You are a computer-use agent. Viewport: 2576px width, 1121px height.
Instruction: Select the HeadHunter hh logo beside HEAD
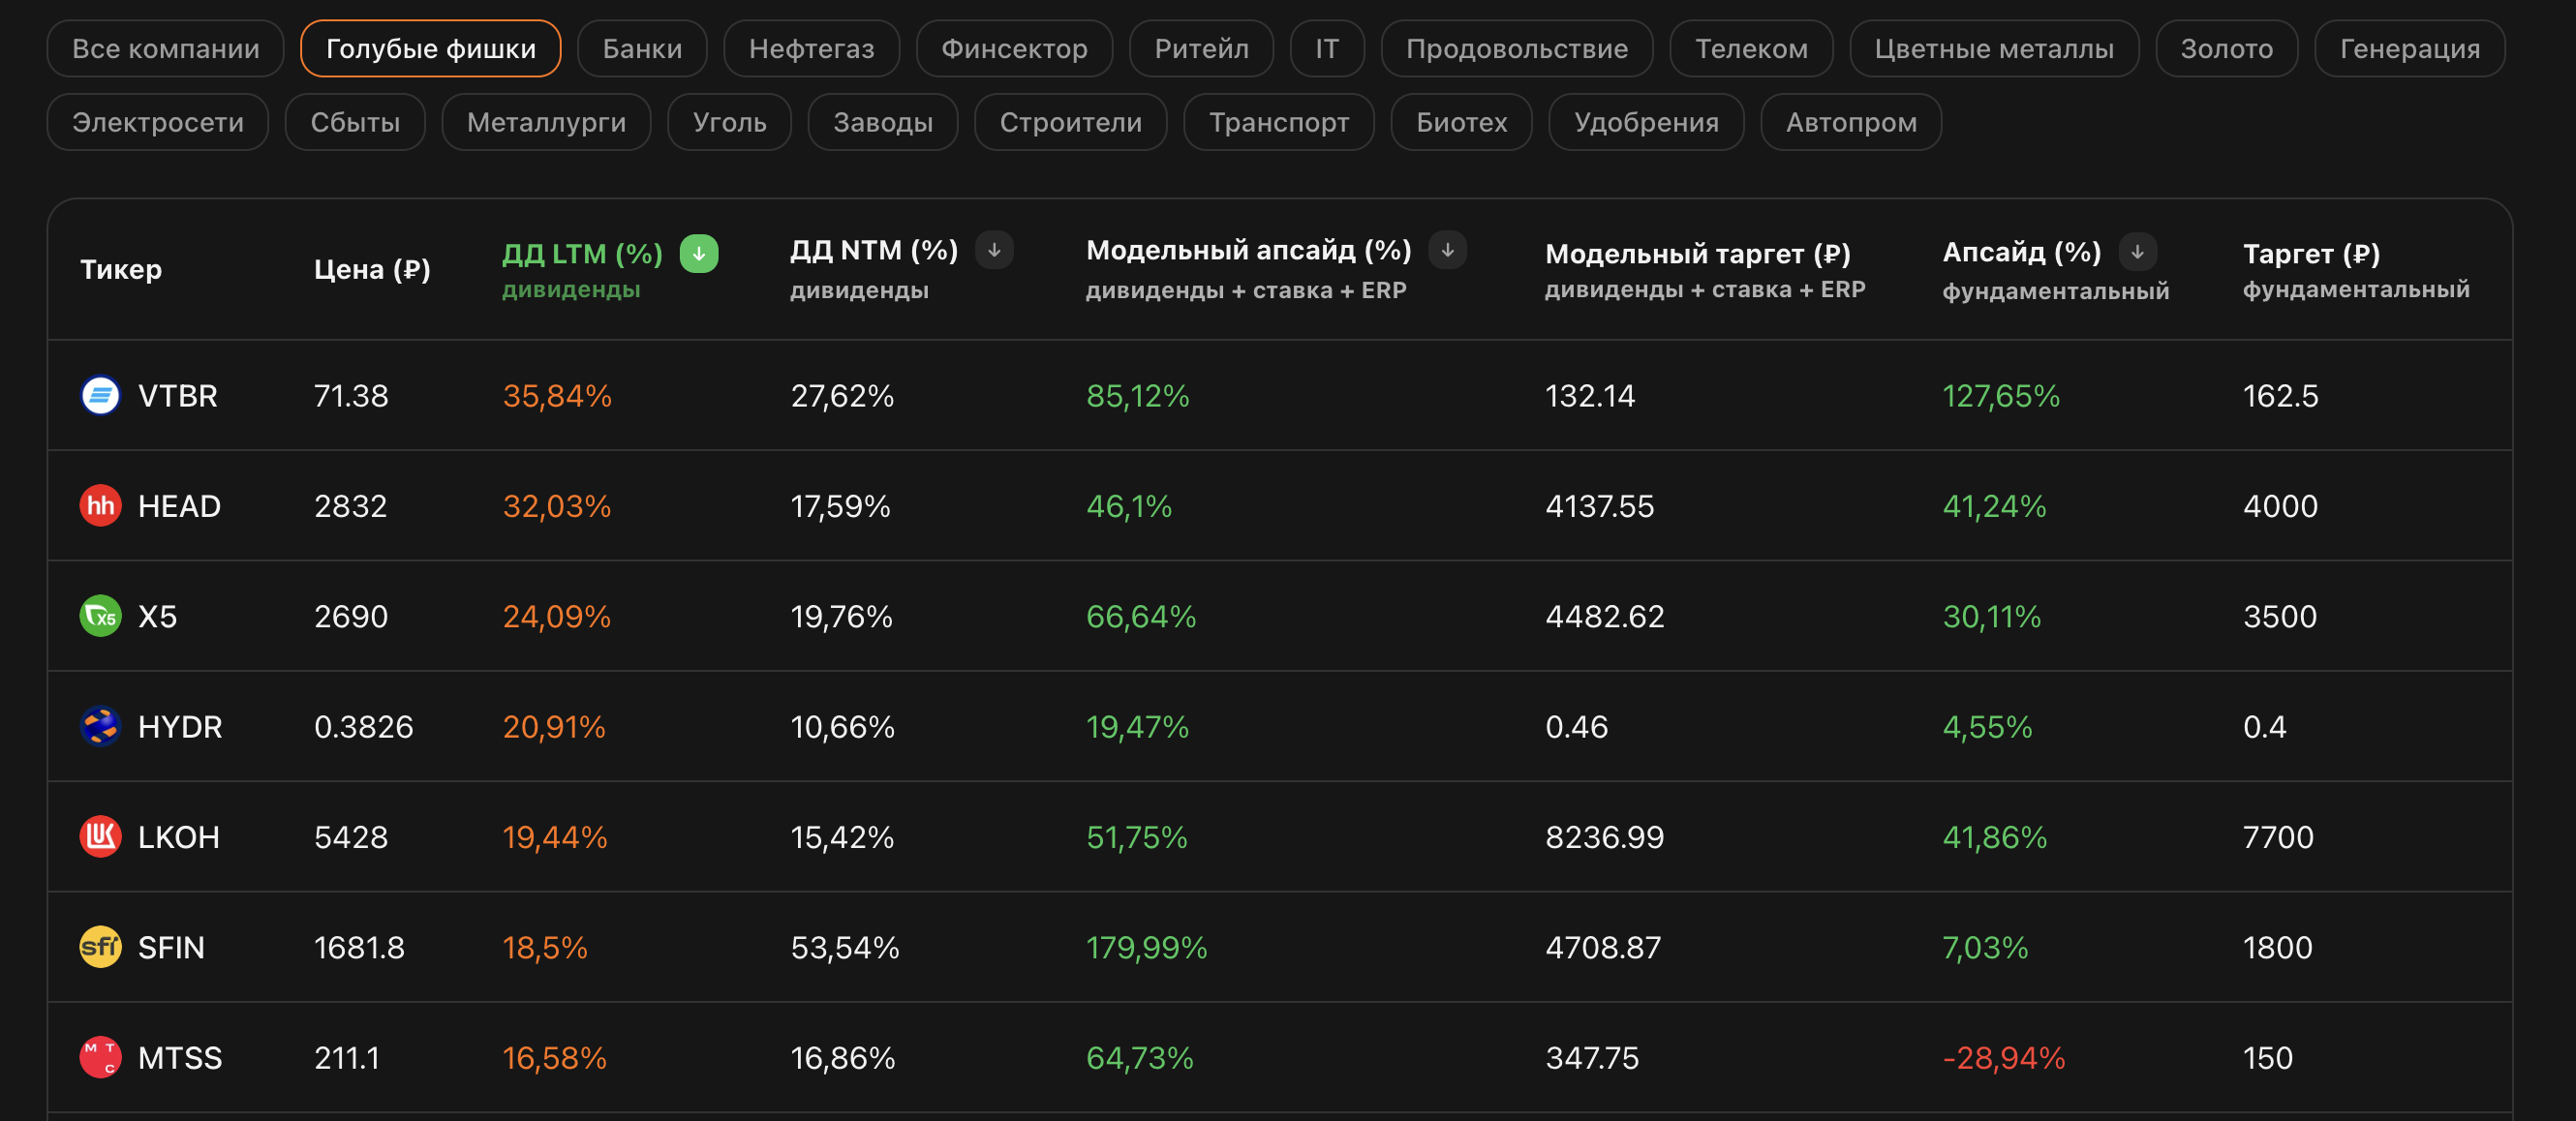100,506
